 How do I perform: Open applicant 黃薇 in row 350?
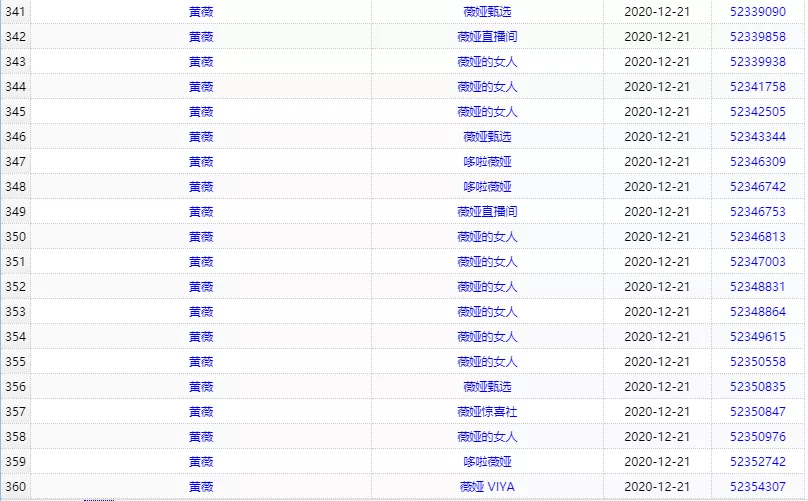[x=201, y=237]
